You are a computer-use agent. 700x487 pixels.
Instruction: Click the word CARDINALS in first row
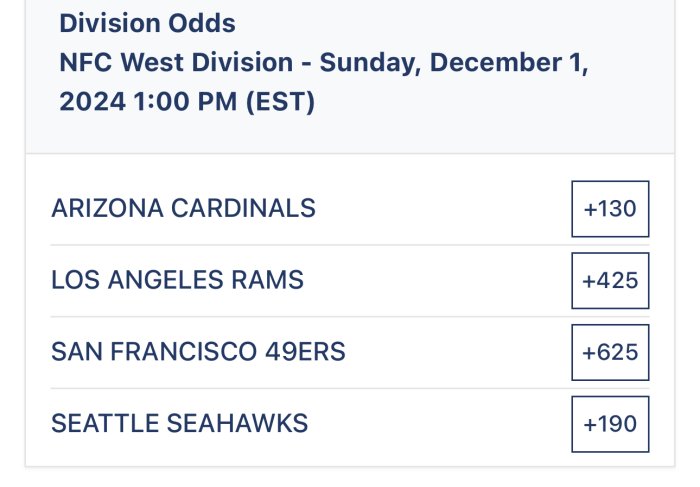pyautogui.click(x=243, y=208)
